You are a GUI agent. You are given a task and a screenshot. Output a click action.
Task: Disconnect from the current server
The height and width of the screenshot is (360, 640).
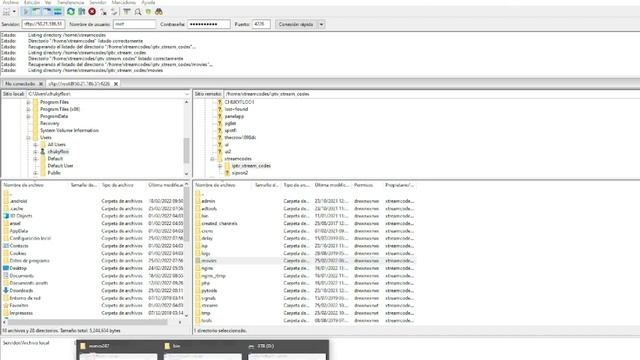(x=103, y=12)
